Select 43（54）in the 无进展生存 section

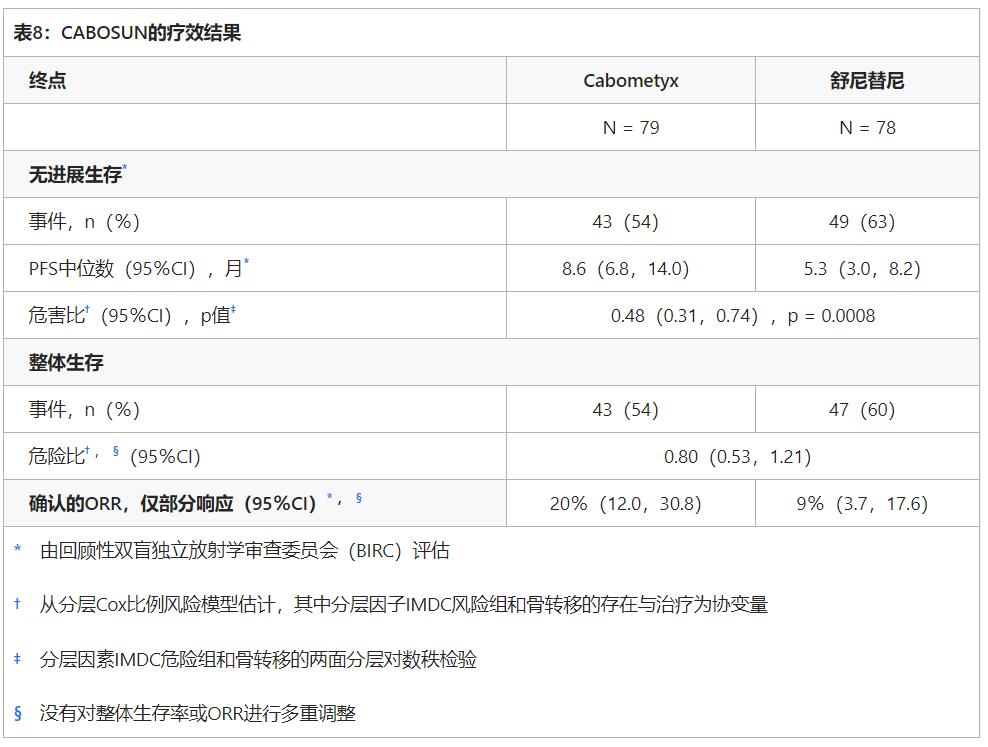tap(626, 222)
